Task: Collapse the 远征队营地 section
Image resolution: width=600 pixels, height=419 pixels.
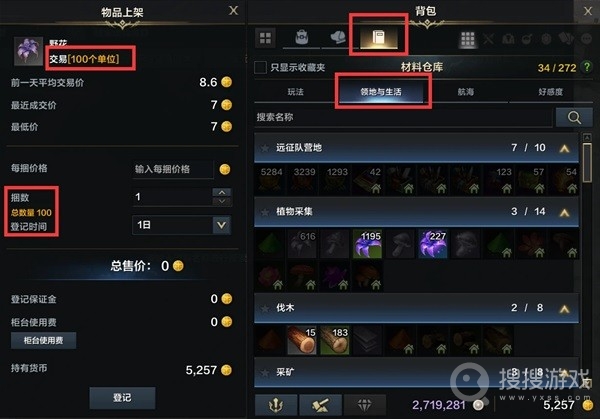Action: (564, 148)
